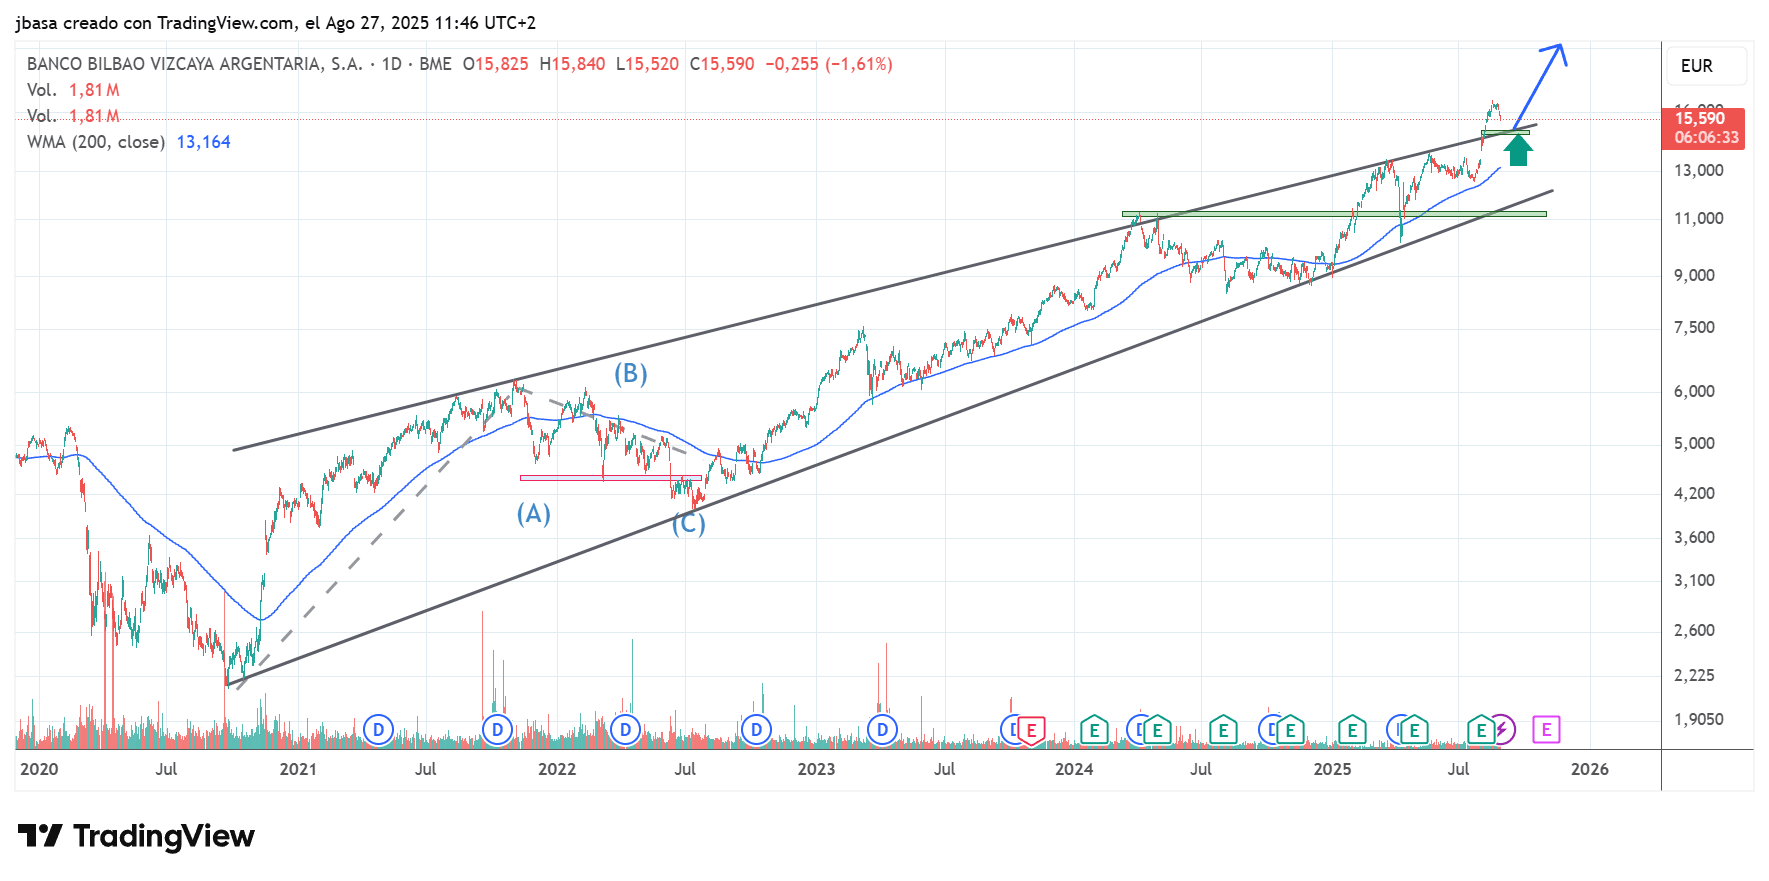Image resolution: width=1769 pixels, height=881 pixels.
Task: Click the 2025 label on time axis
Action: (x=1332, y=769)
